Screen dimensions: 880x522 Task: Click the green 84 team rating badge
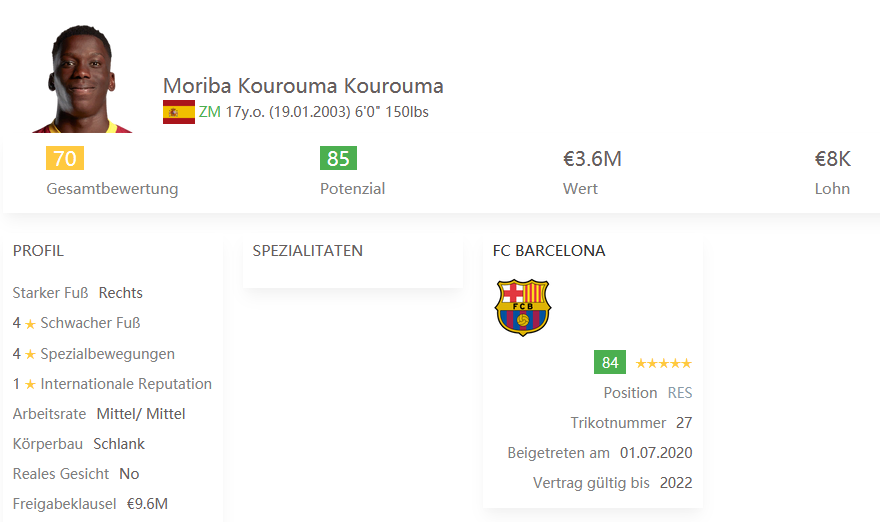[x=610, y=362]
